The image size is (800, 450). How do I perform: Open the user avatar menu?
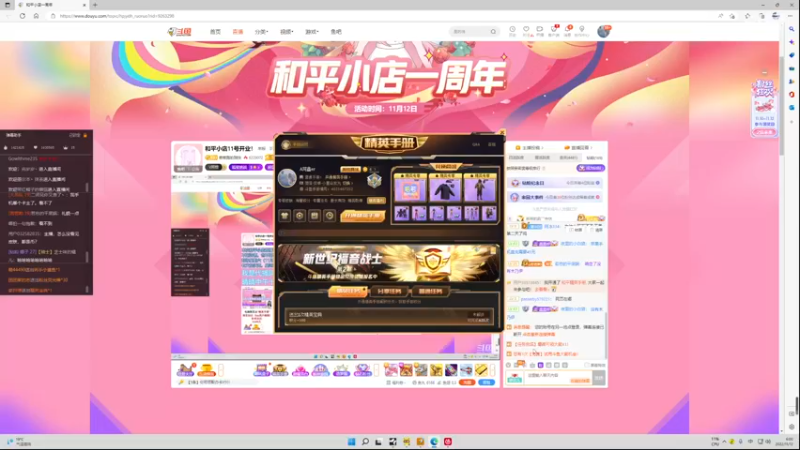tap(604, 32)
